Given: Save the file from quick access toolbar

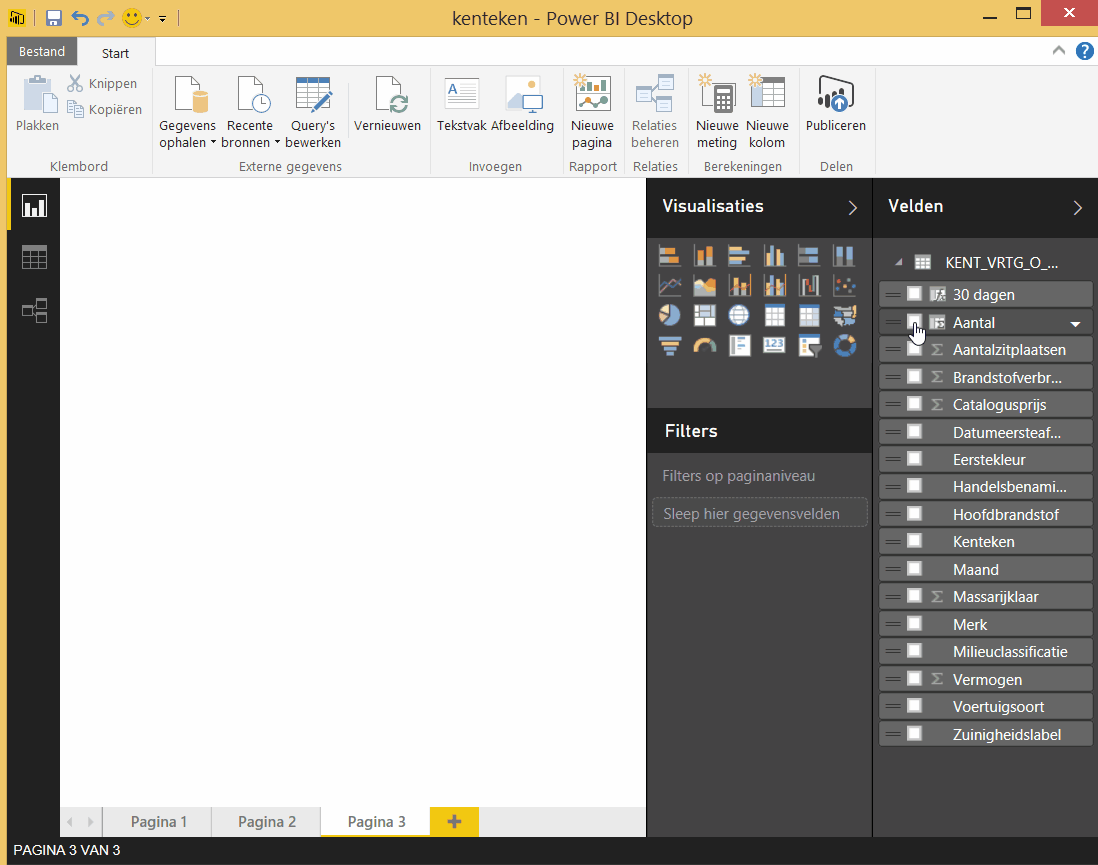Looking at the screenshot, I should [53, 18].
